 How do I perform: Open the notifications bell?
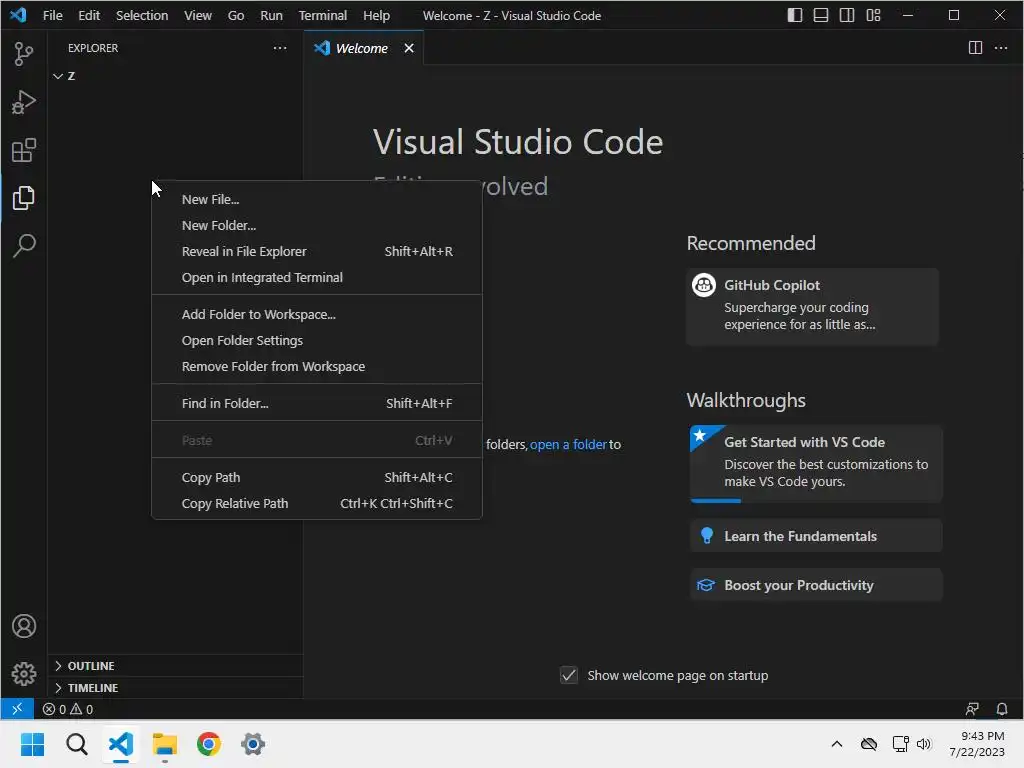(1001, 709)
